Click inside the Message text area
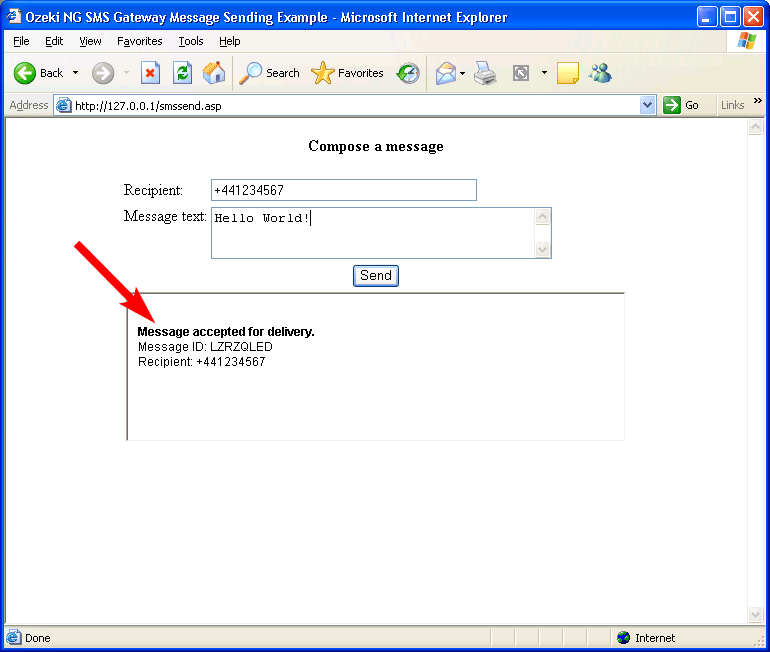770x652 pixels. [373, 233]
